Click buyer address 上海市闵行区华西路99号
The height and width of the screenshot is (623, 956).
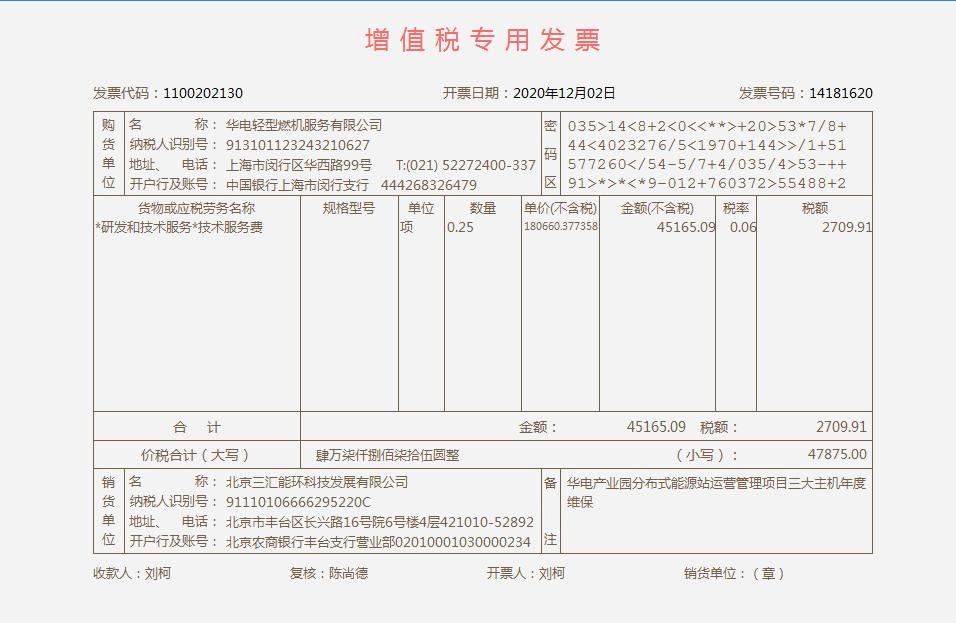[299, 165]
